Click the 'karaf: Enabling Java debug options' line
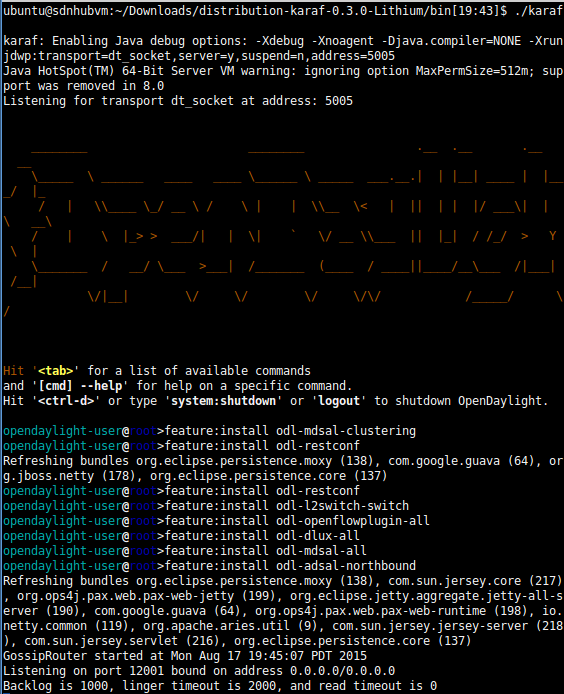564x694 pixels. [283, 41]
